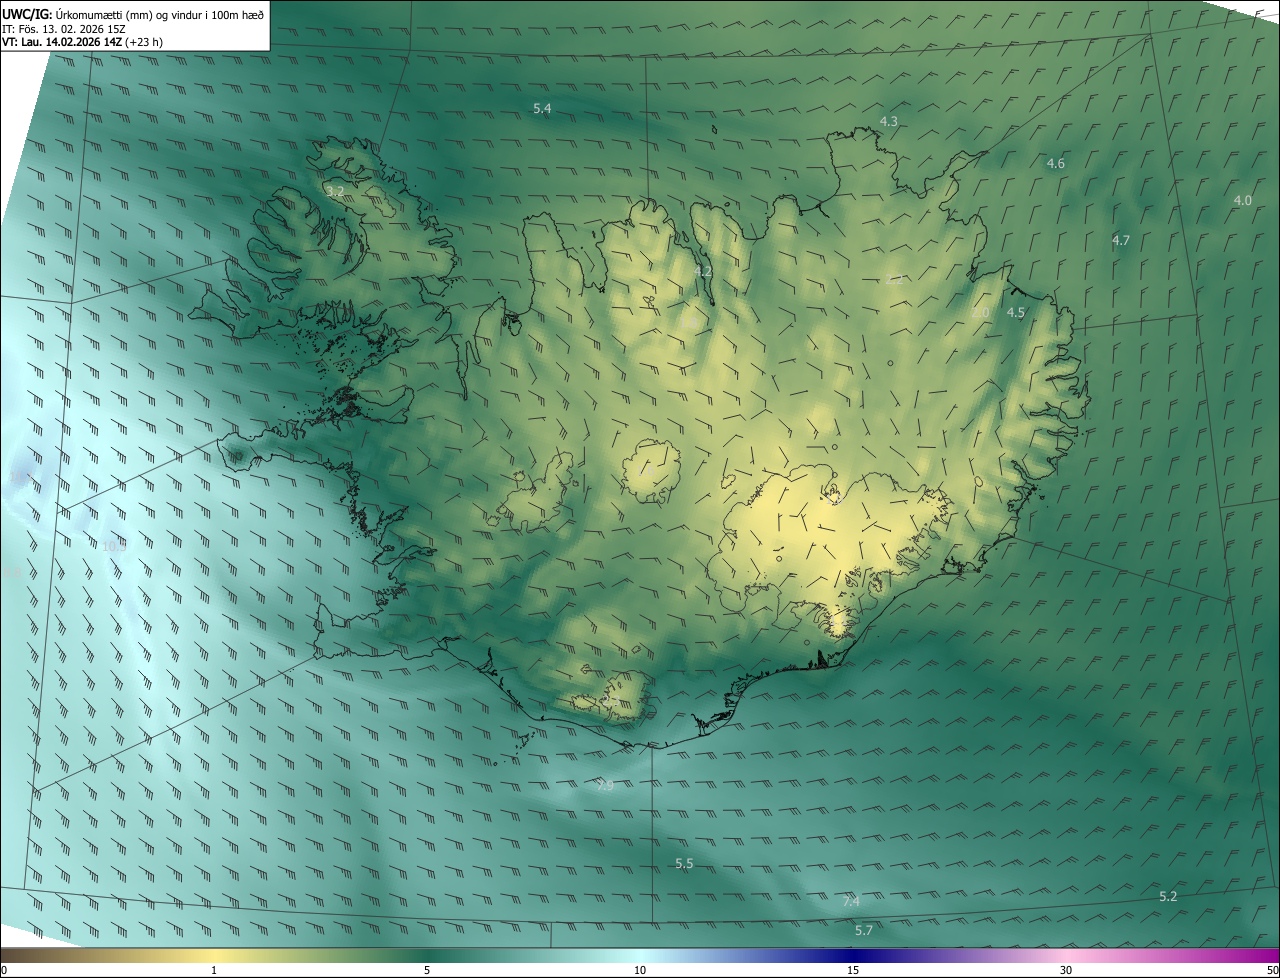Screen dimensions: 1280x978
Task: Select the '15' tick on the colour scale
Action: point(853,970)
